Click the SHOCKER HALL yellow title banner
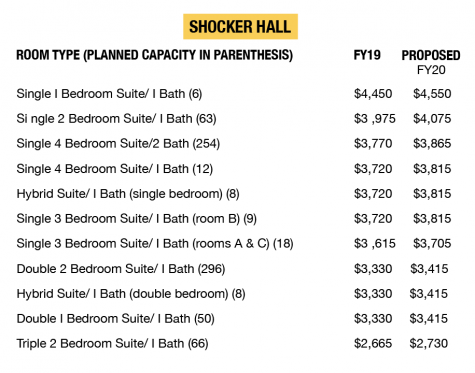The image size is (475, 373). pyautogui.click(x=240, y=27)
